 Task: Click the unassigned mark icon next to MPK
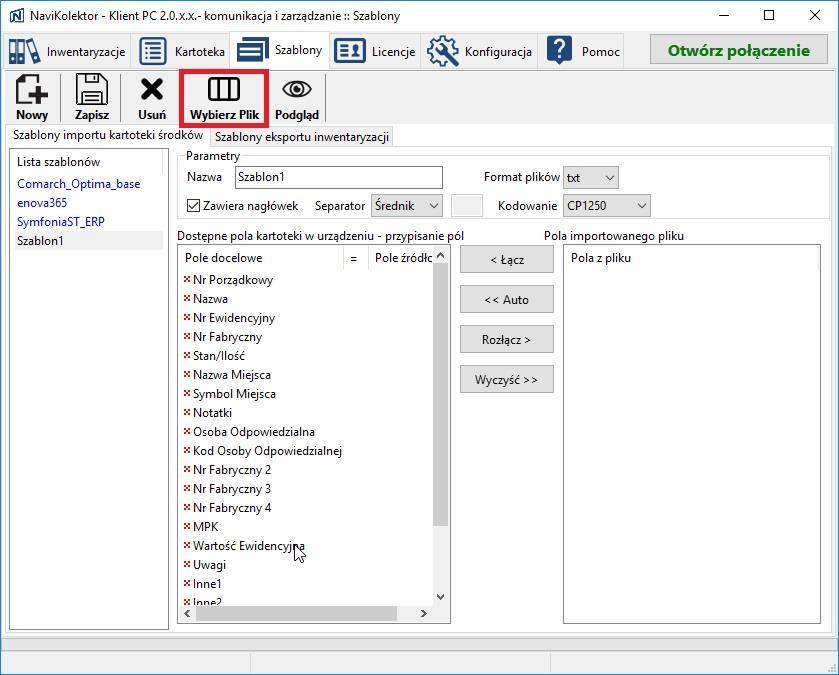(x=187, y=526)
